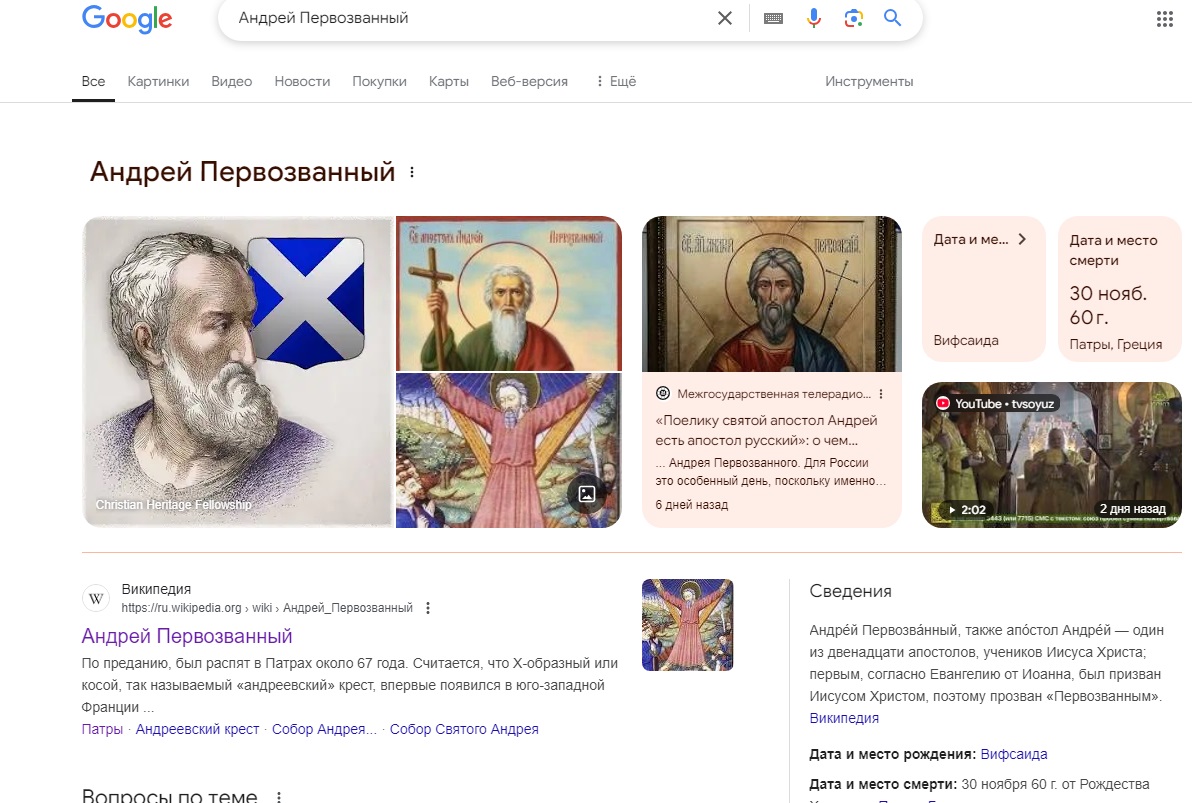
Task: Open the Christian Heritage Fellowship portrait image
Action: (x=237, y=372)
